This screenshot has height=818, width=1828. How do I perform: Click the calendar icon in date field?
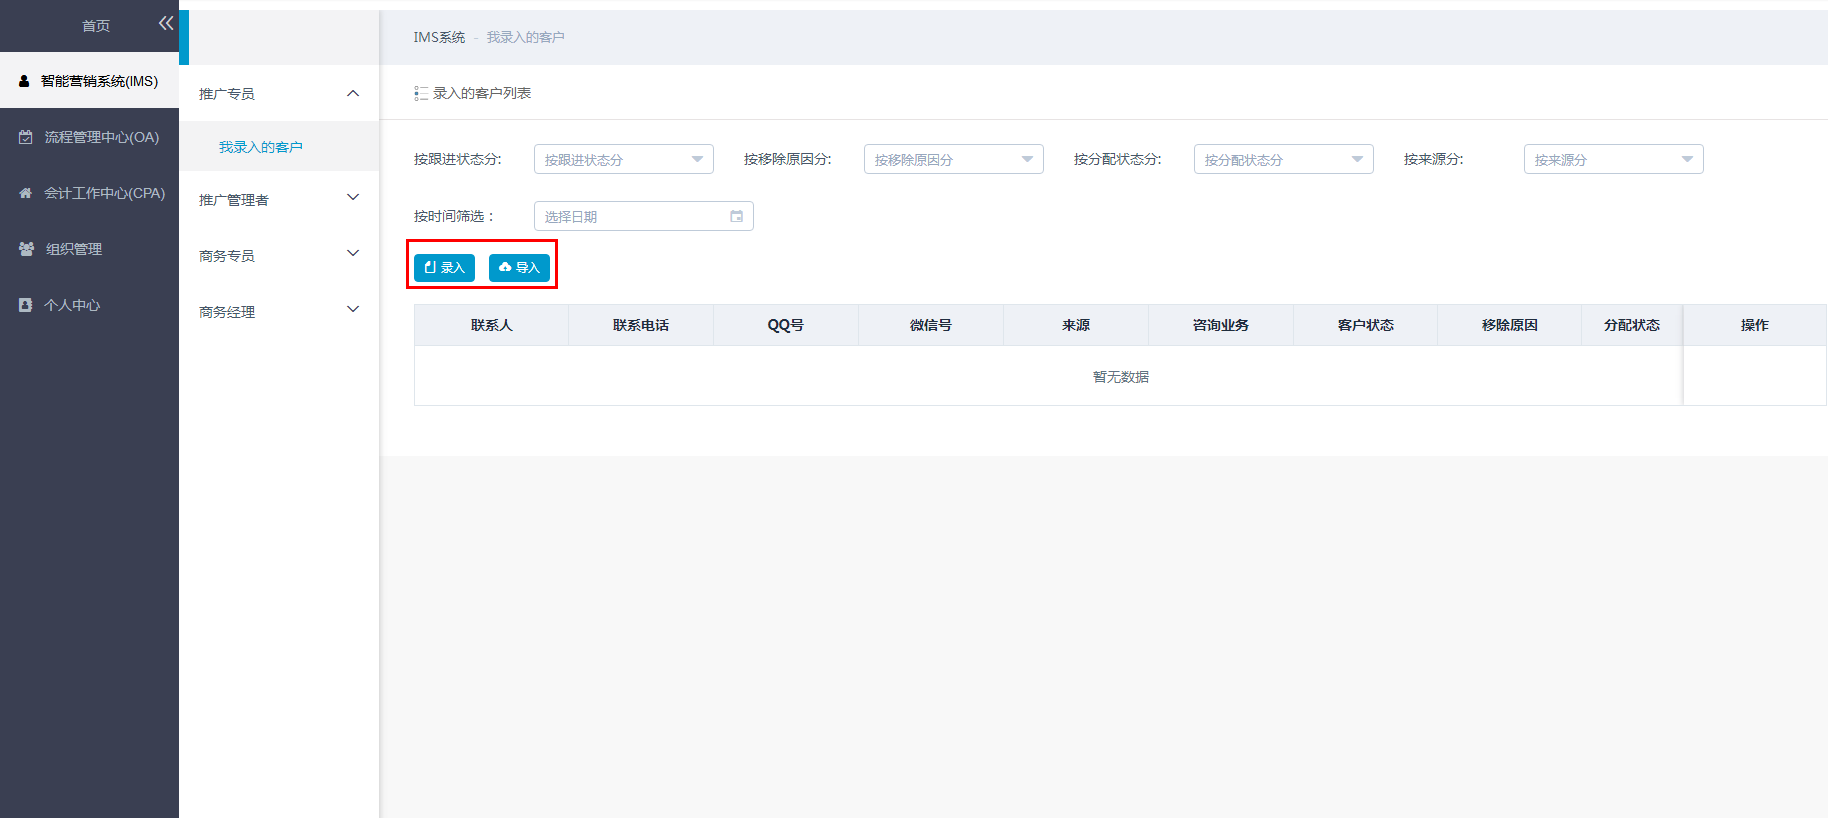(737, 216)
